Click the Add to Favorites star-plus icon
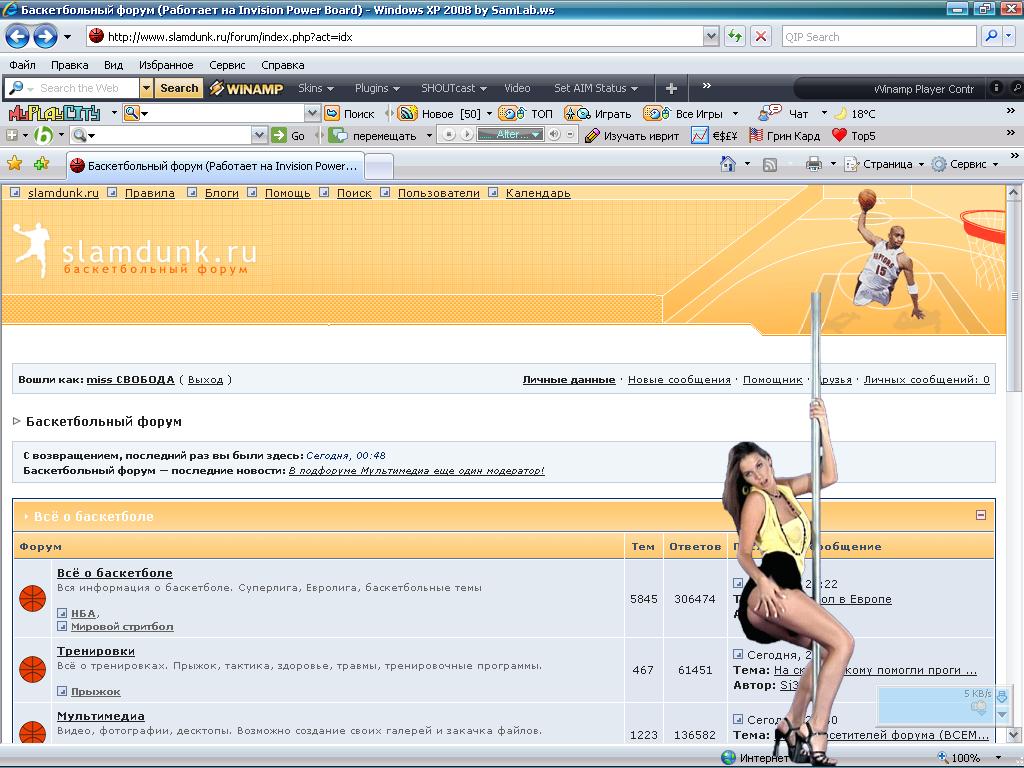Screen dimensions: 1024x768 click(41, 163)
